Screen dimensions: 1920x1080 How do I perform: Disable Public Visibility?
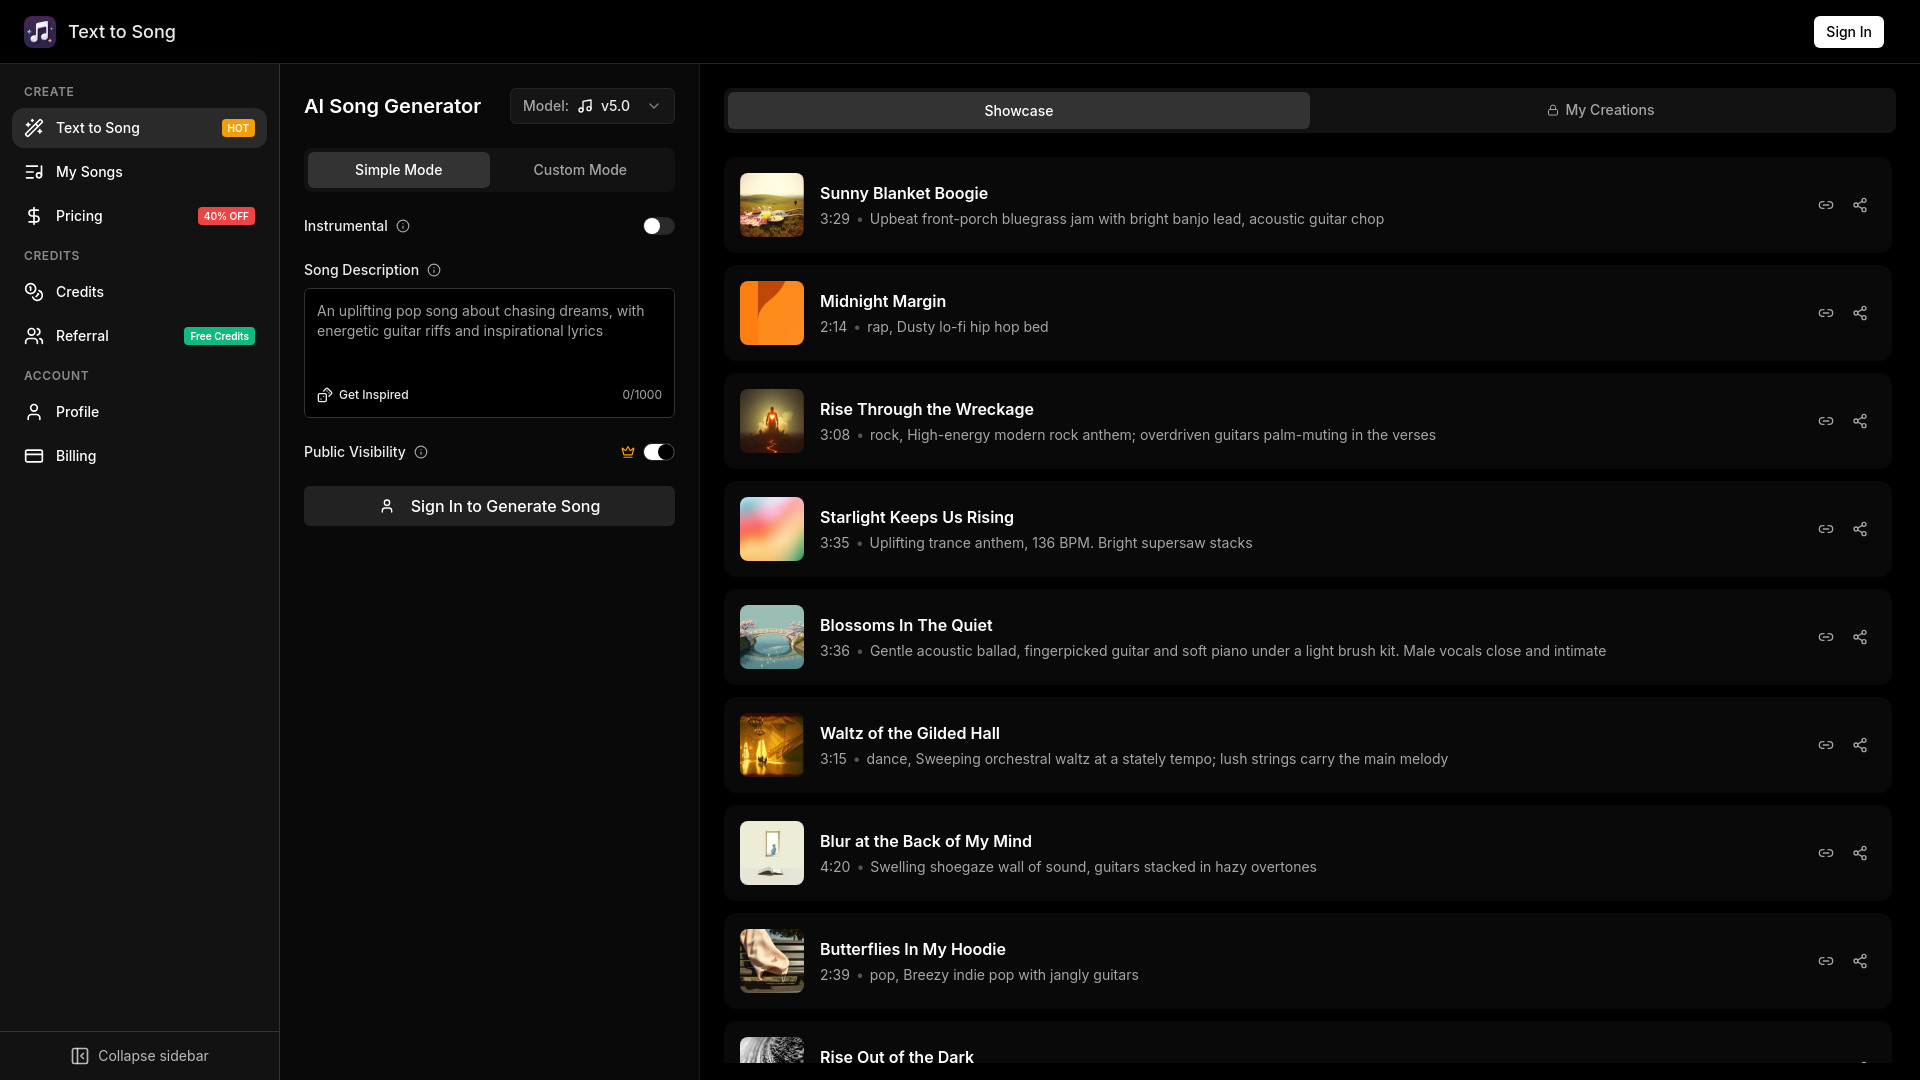659,452
